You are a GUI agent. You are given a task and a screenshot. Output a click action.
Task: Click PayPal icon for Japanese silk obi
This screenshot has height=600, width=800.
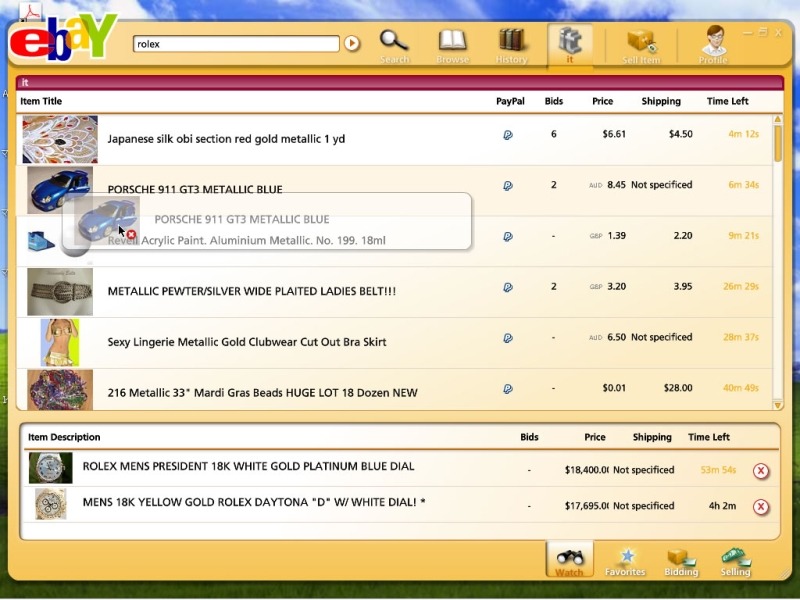[x=508, y=135]
